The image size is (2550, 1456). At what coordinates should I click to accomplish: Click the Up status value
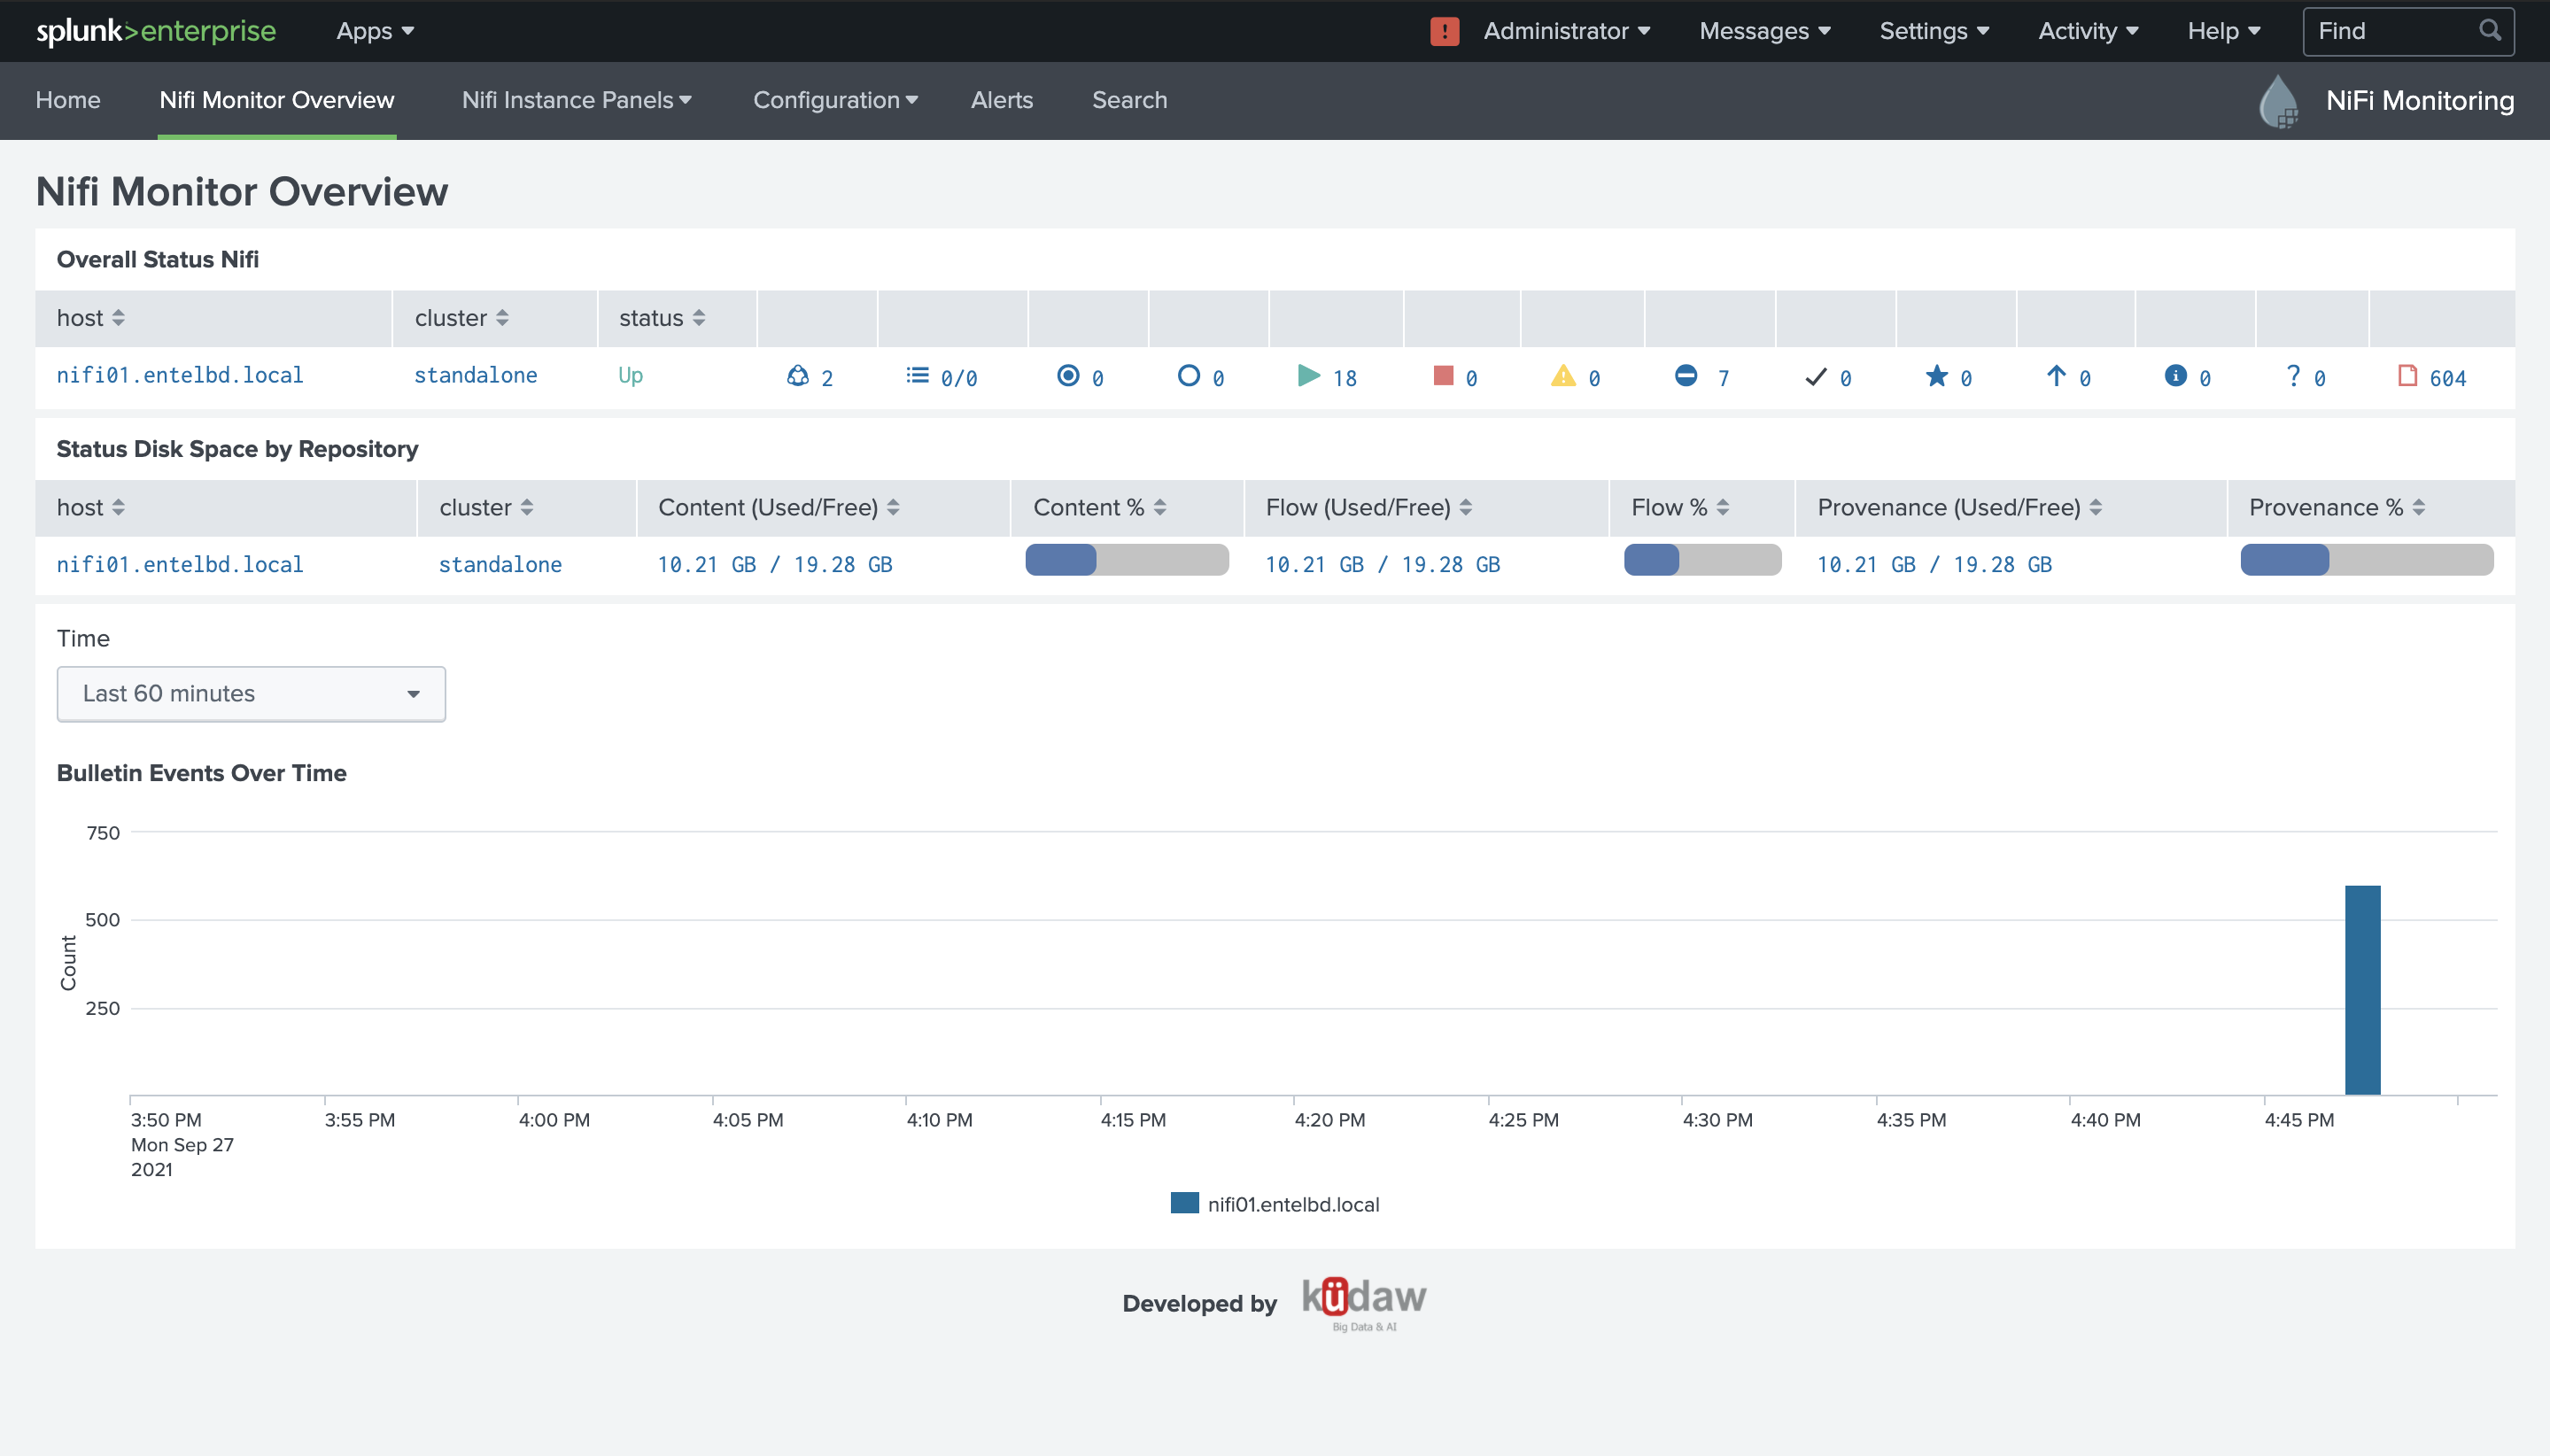point(630,375)
